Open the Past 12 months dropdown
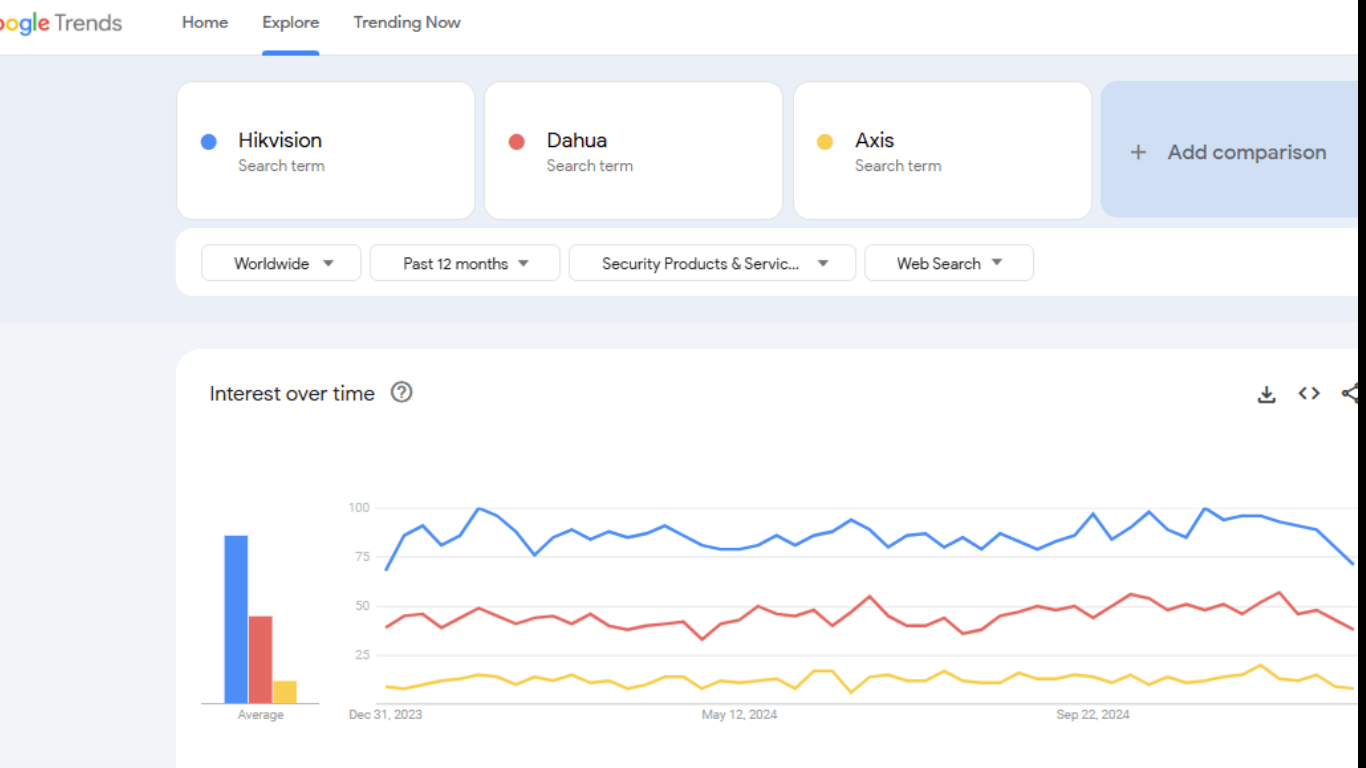The width and height of the screenshot is (1366, 768). (465, 263)
